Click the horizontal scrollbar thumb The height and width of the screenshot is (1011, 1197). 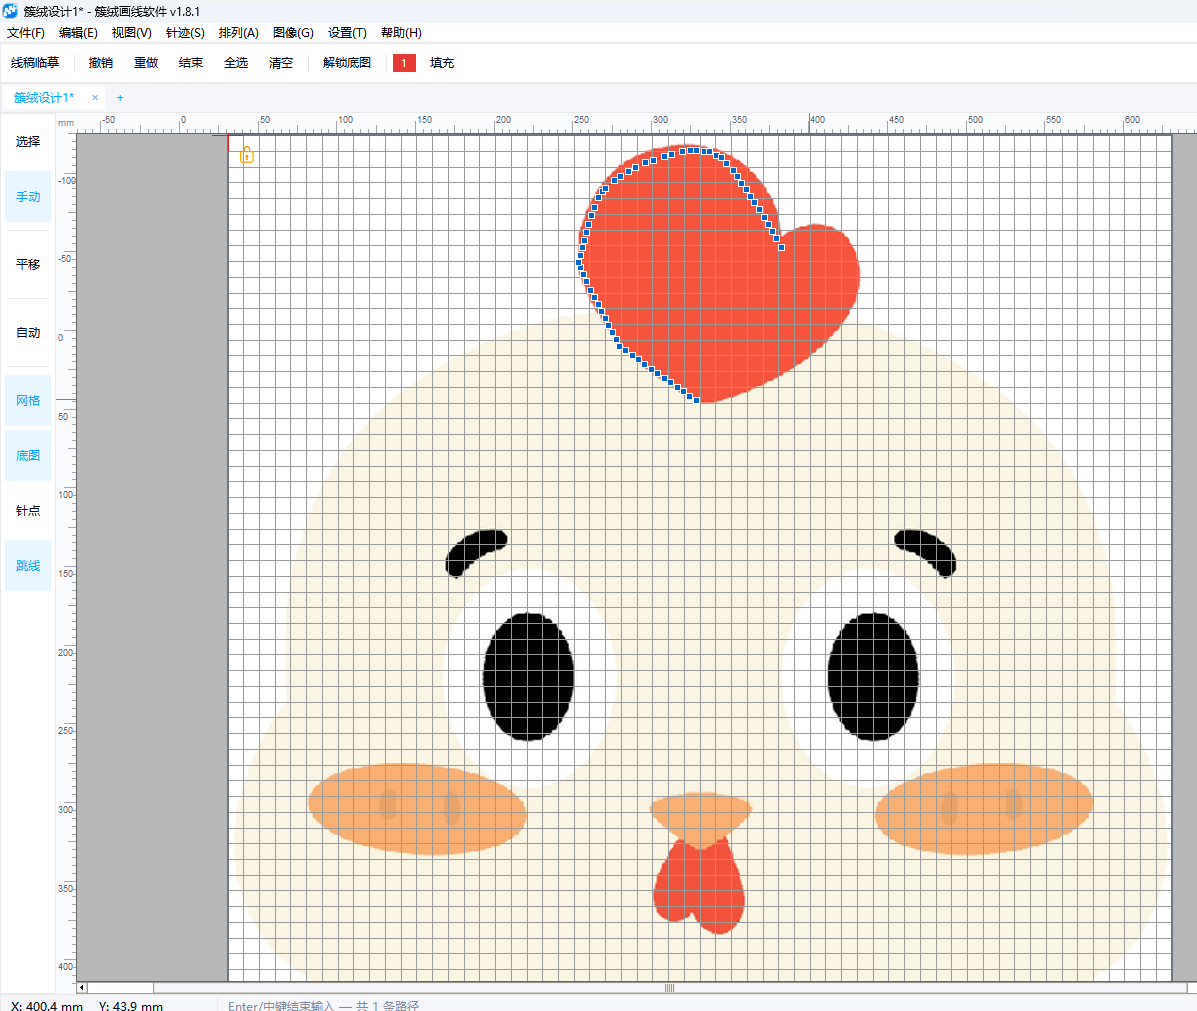click(x=669, y=988)
